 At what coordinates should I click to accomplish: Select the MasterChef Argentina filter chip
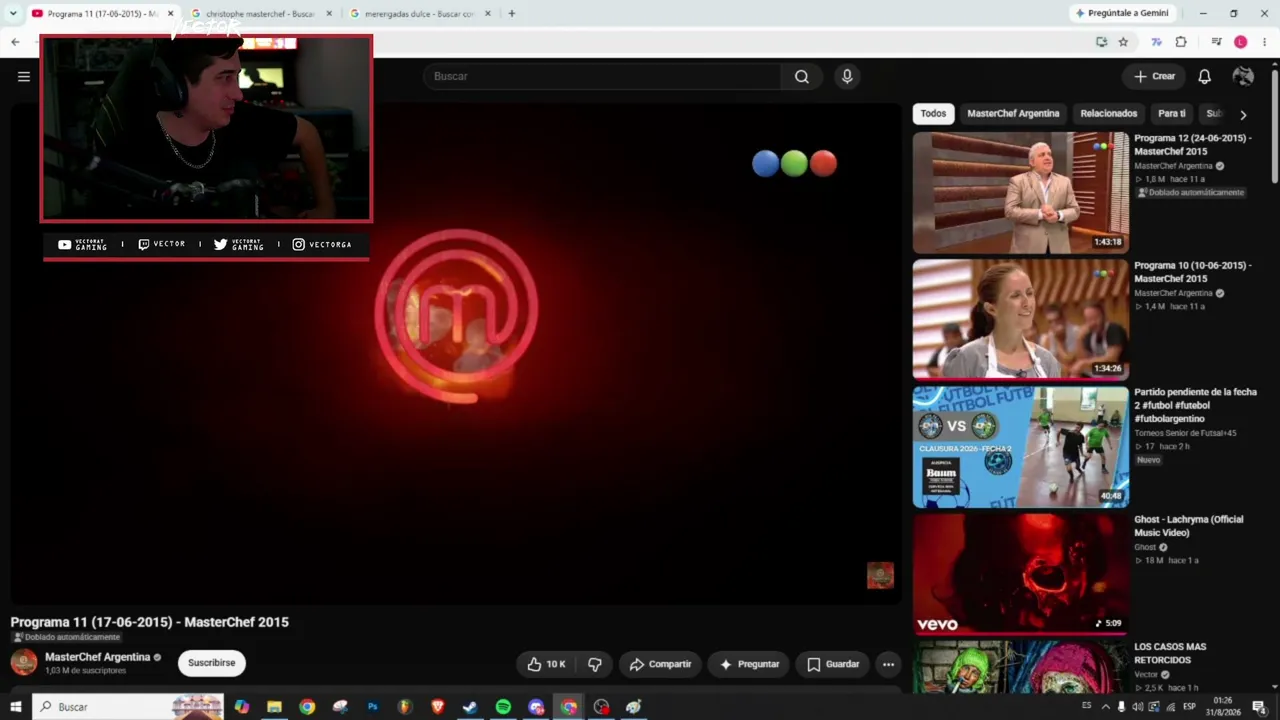pos(1013,114)
